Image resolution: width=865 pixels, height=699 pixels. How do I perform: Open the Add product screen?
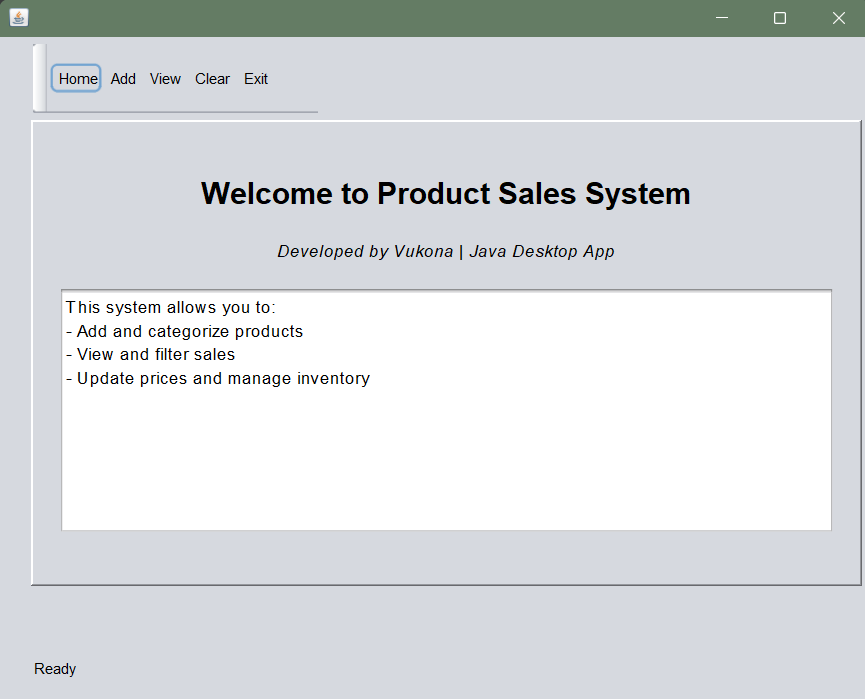[x=123, y=79]
